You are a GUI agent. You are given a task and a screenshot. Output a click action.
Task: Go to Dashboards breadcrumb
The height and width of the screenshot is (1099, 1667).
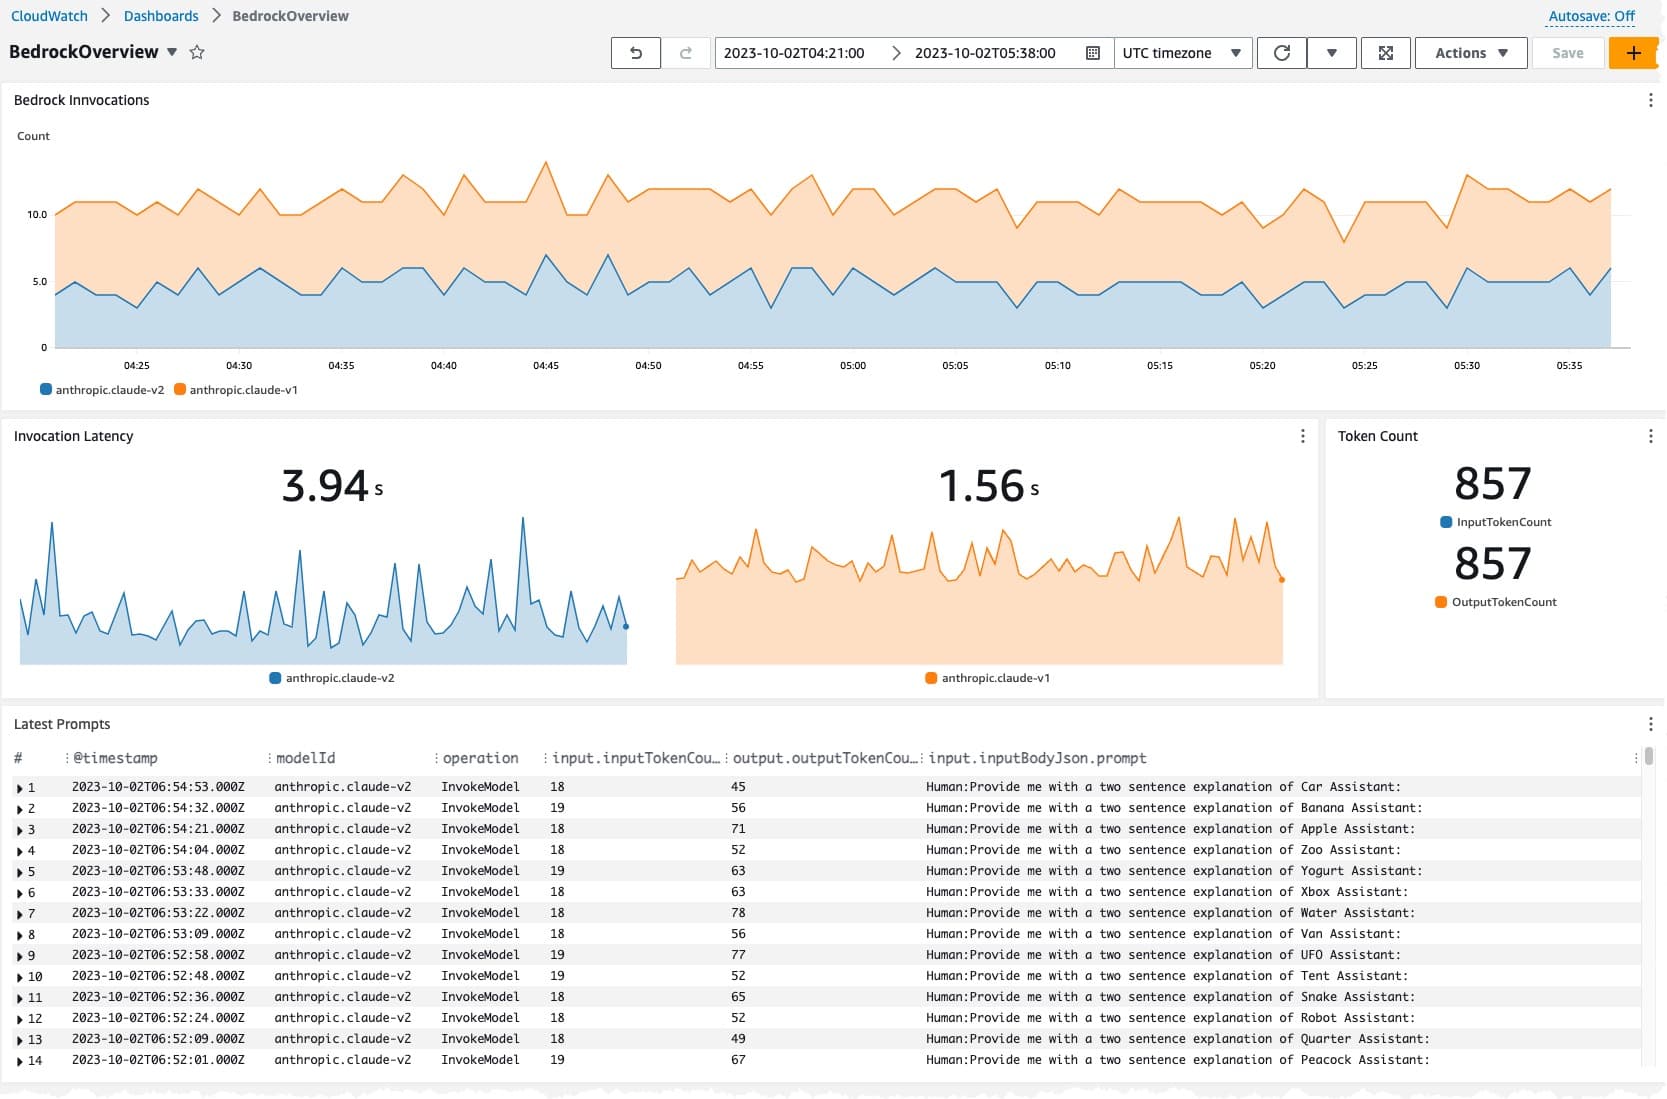[161, 16]
